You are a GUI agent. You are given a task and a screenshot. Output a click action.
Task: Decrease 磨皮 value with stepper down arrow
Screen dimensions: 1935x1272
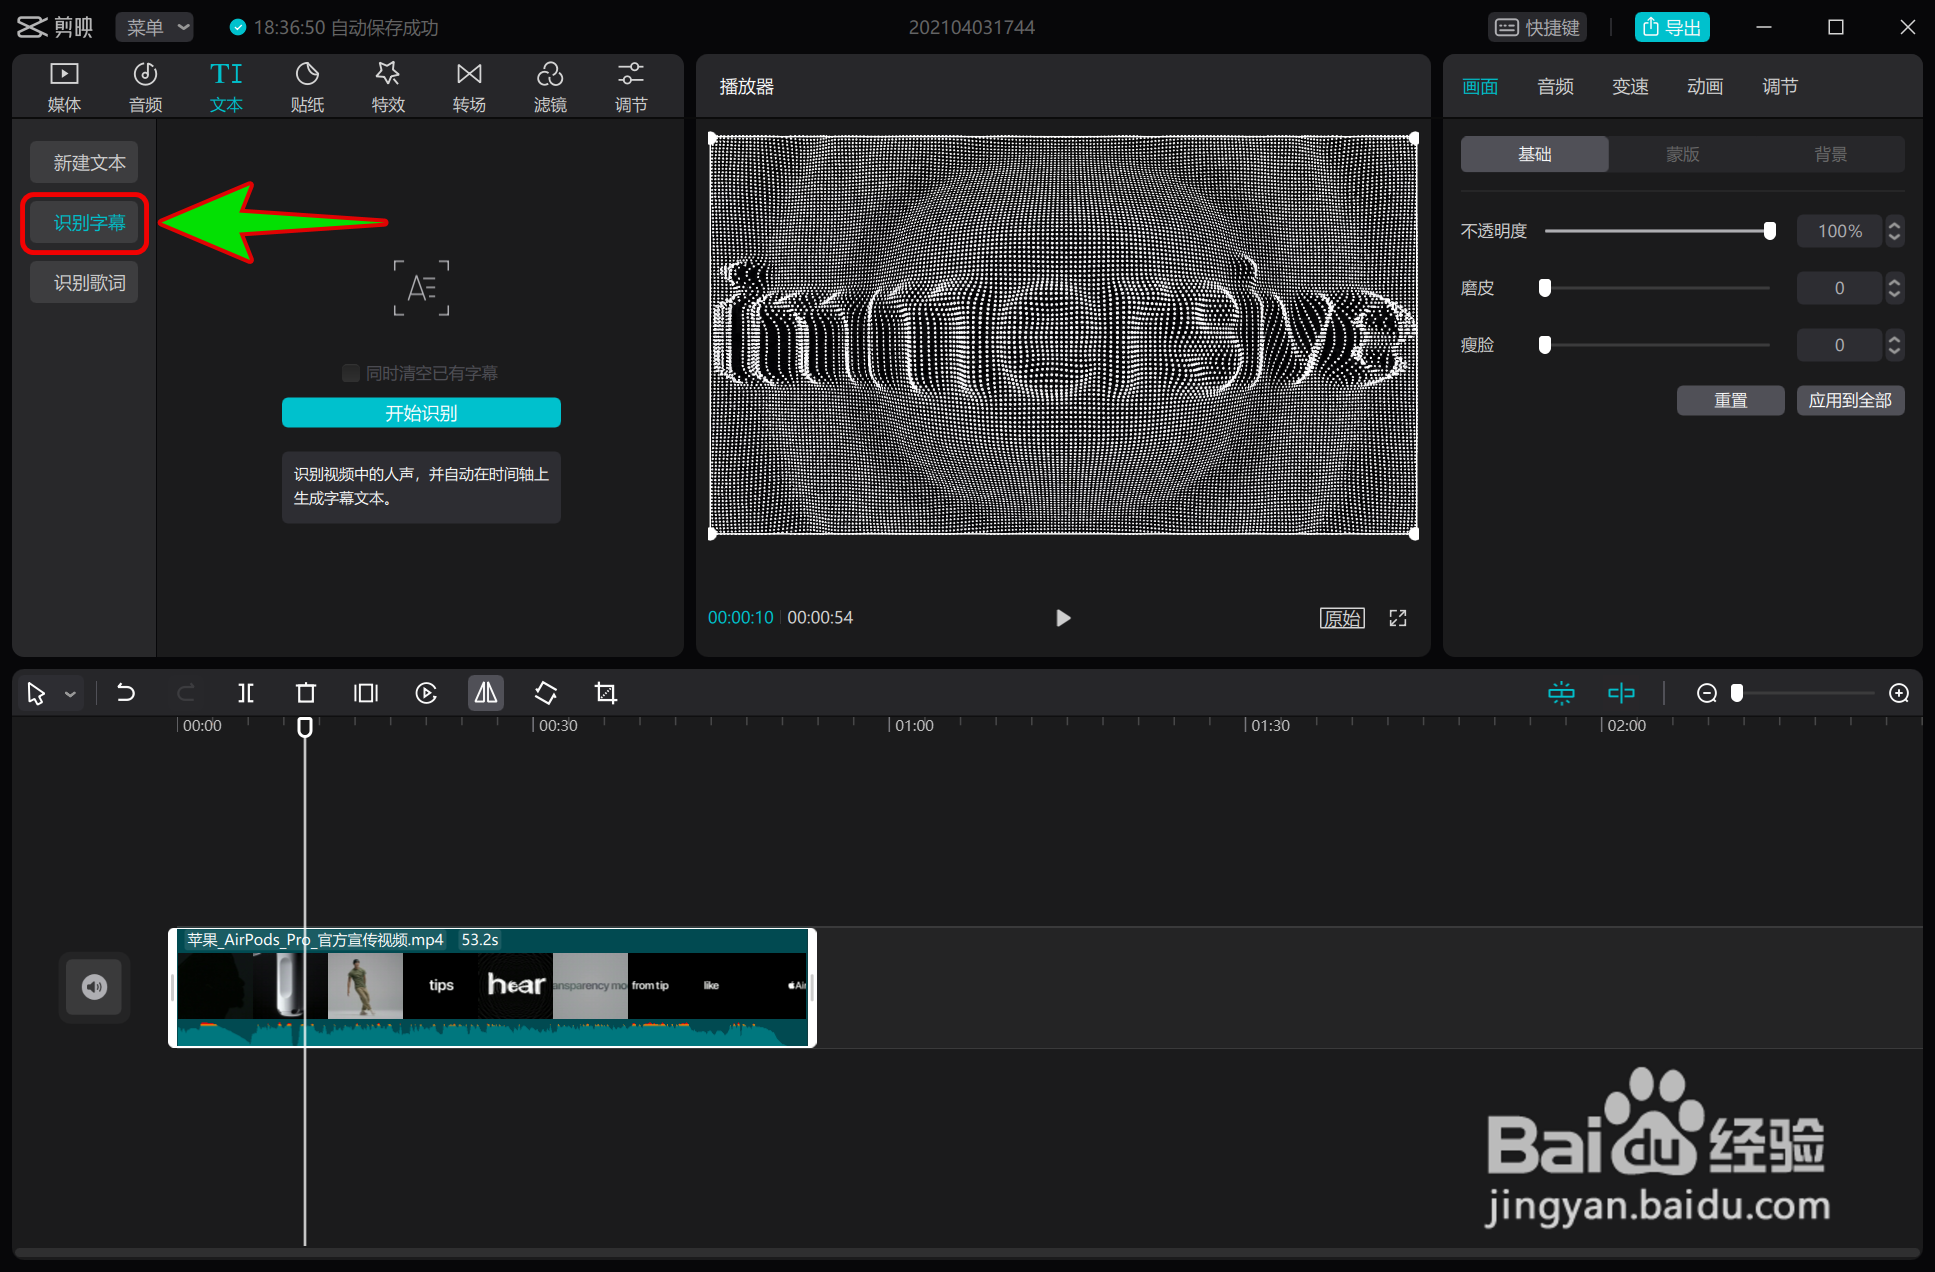[x=1894, y=296]
